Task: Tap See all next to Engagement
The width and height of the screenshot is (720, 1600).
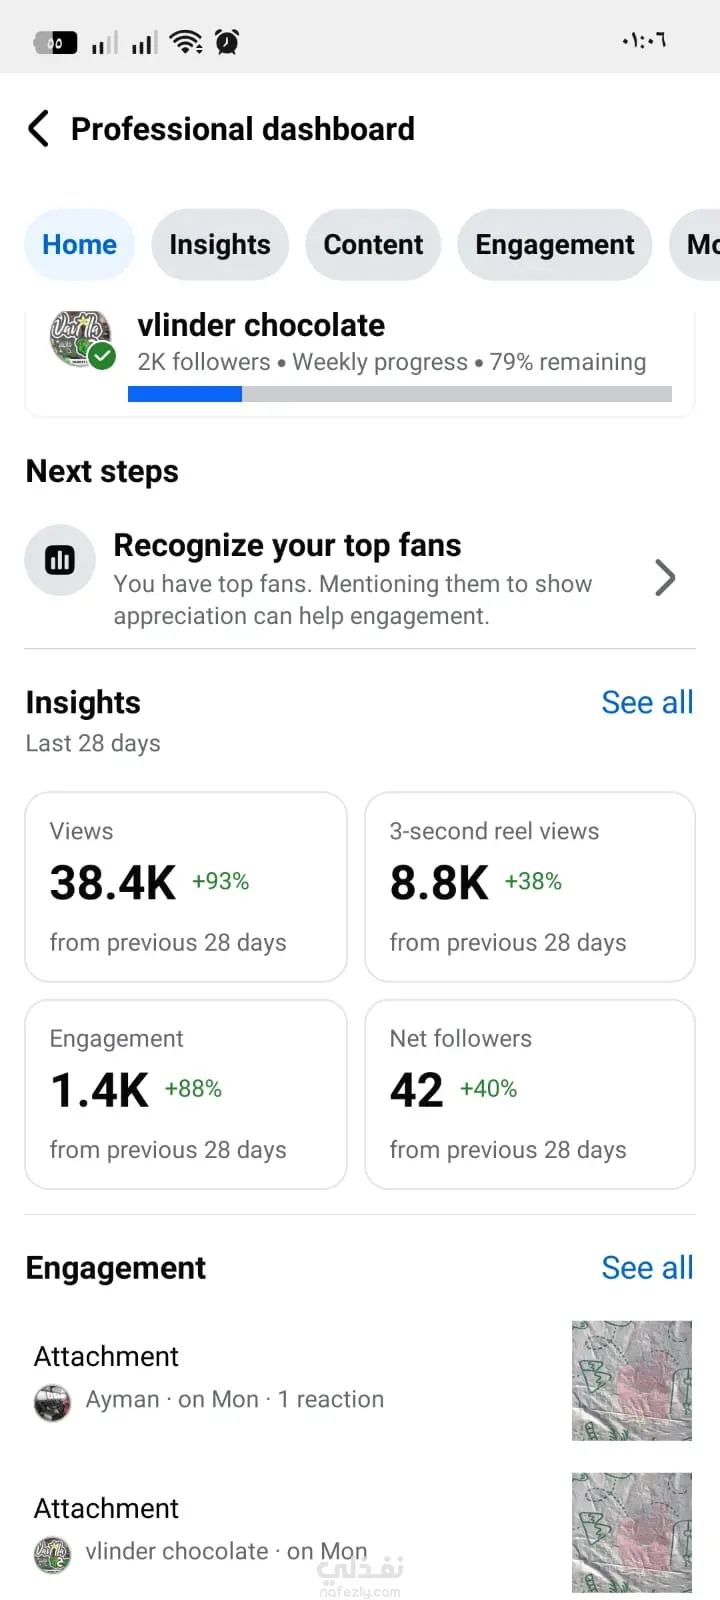Action: [647, 1268]
